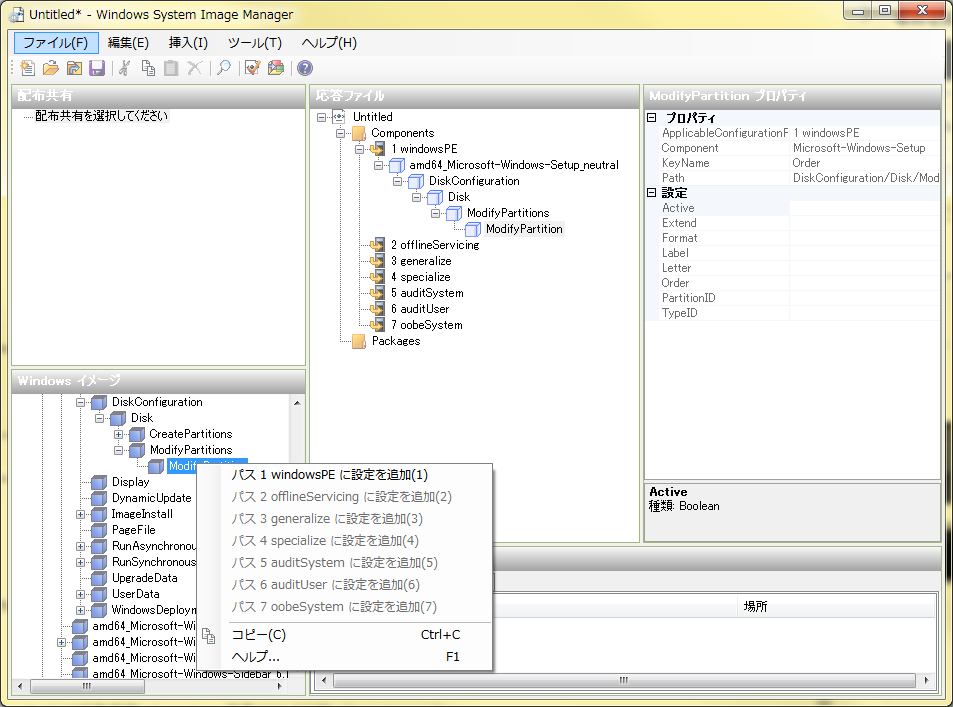
Task: Open the ツール(T) menu
Action: tap(255, 43)
